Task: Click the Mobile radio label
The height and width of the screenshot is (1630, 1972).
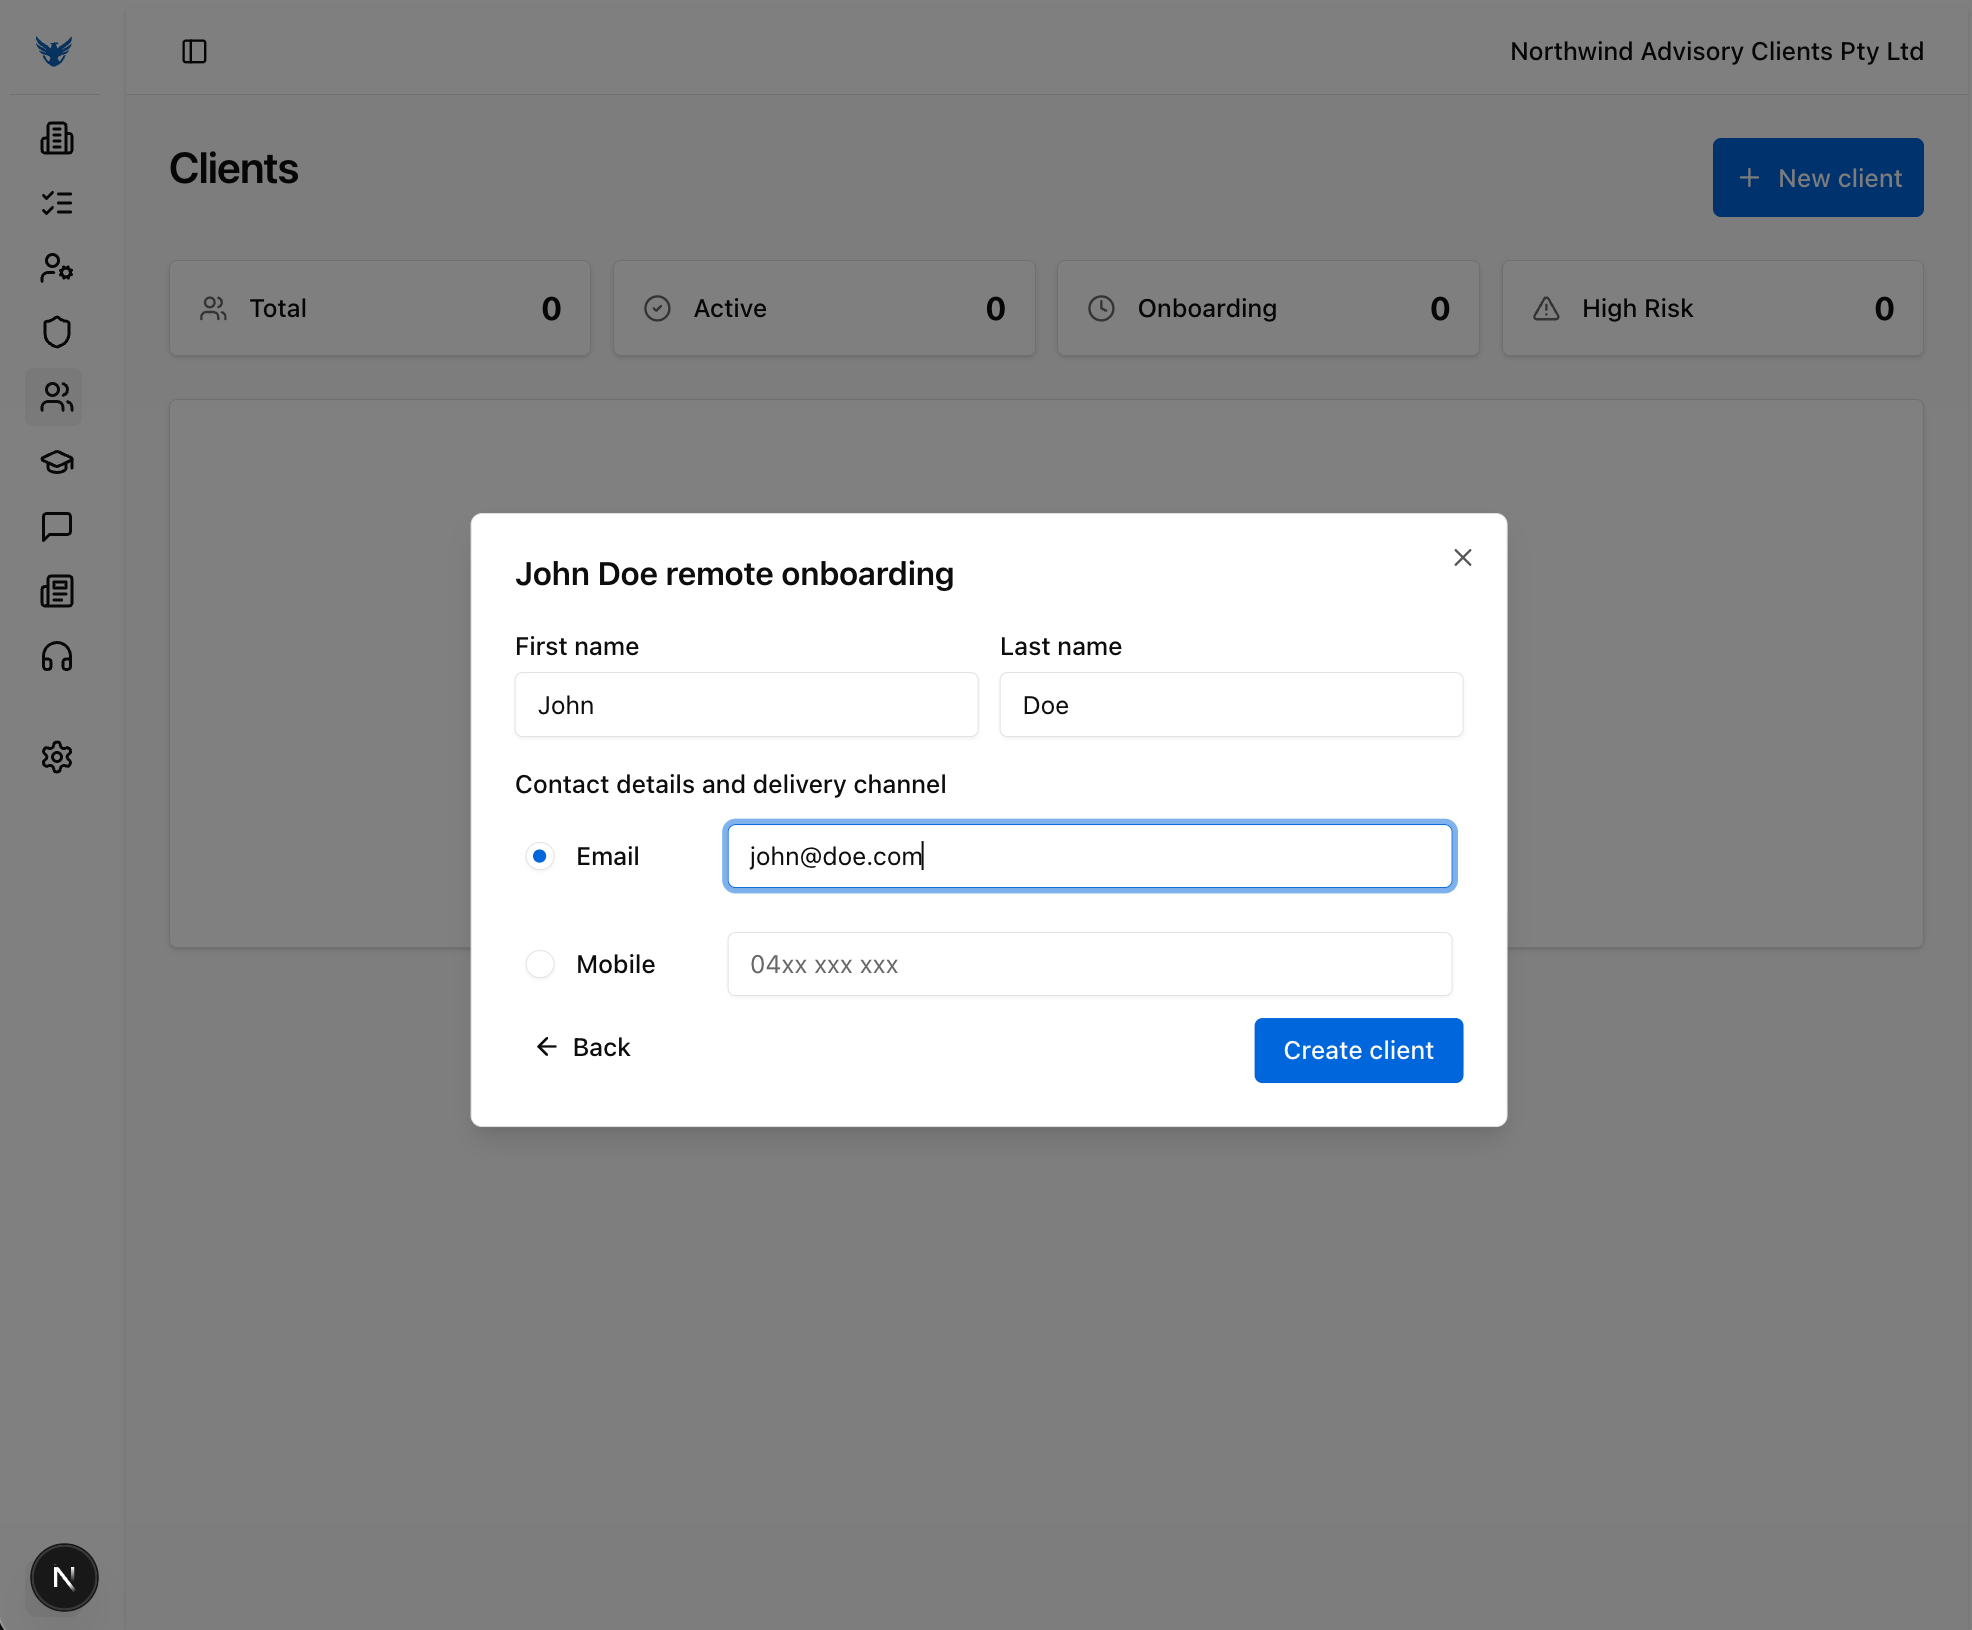Action: click(x=615, y=964)
